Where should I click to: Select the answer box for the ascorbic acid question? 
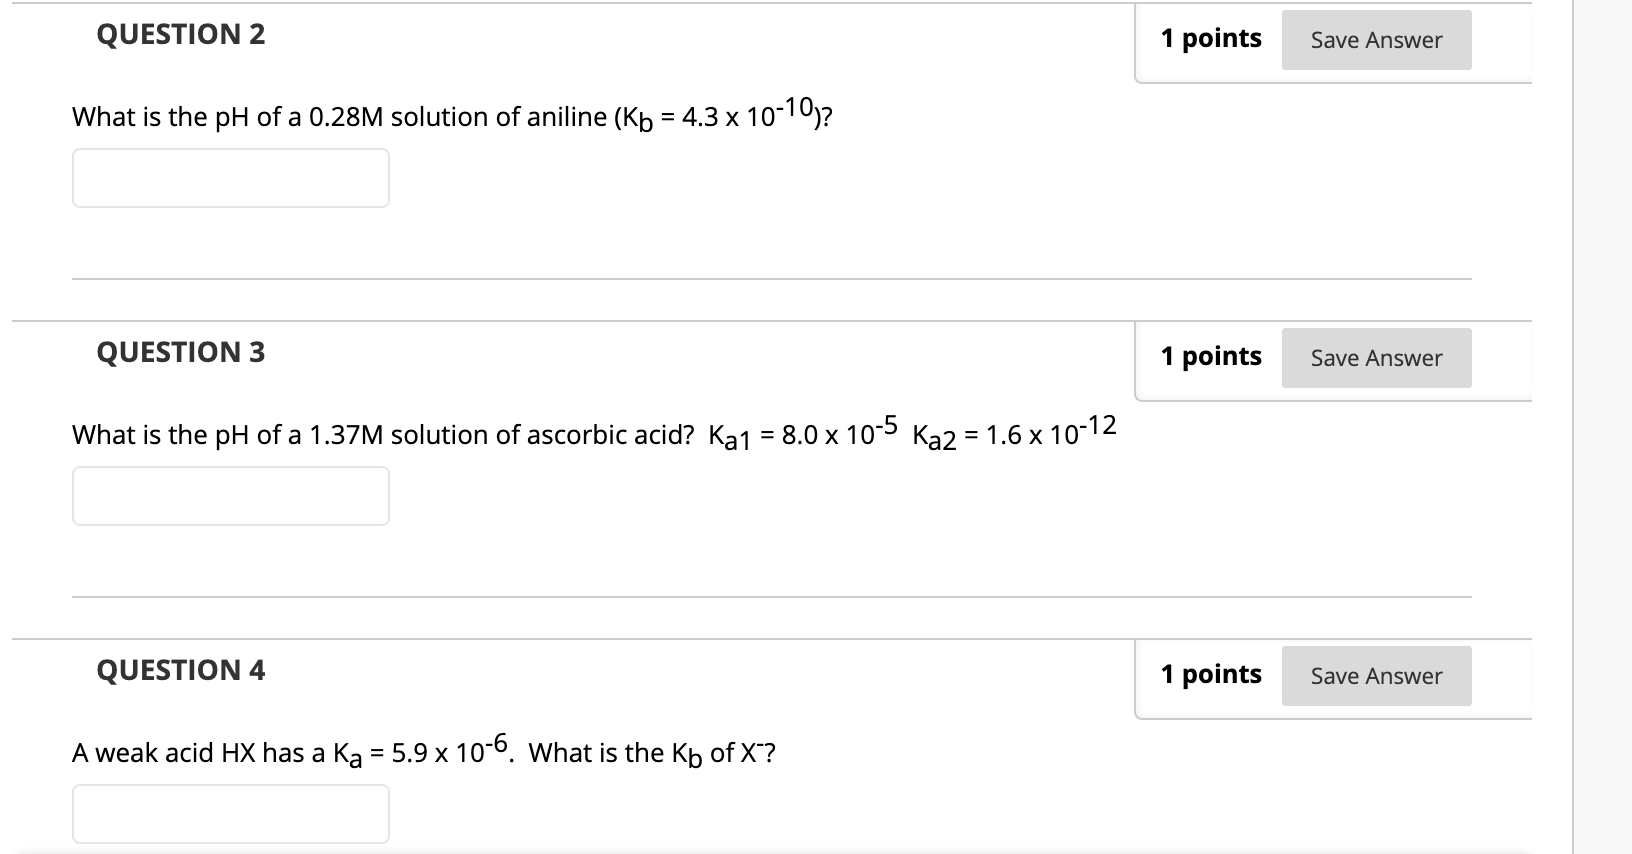230,495
